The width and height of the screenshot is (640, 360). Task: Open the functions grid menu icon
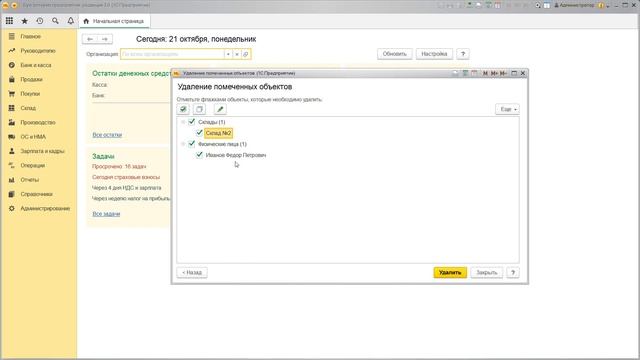pyautogui.click(x=9, y=21)
